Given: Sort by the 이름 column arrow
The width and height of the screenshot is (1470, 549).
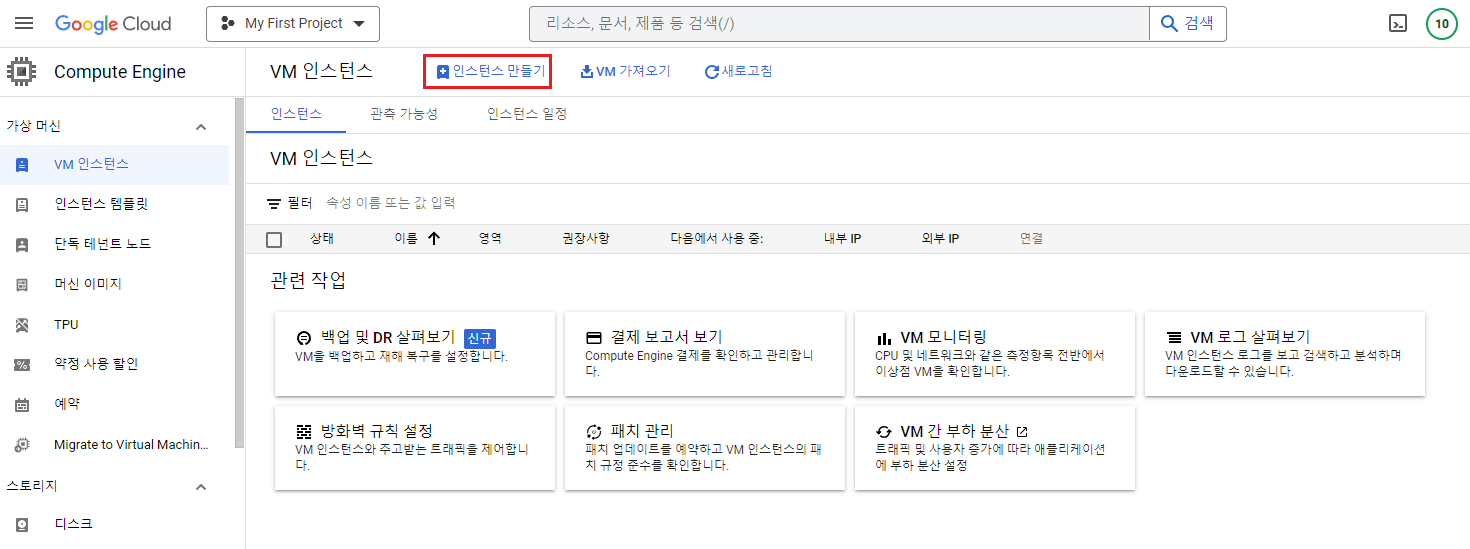Looking at the screenshot, I should [434, 239].
